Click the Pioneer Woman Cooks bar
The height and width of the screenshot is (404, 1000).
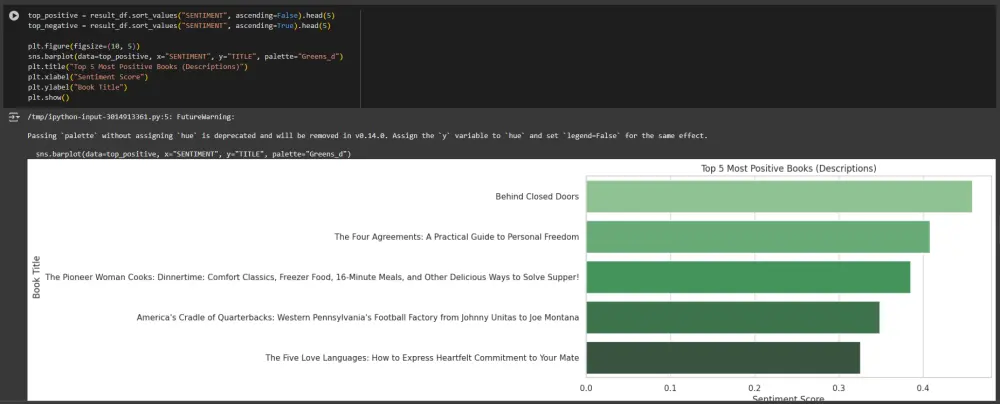click(748, 277)
